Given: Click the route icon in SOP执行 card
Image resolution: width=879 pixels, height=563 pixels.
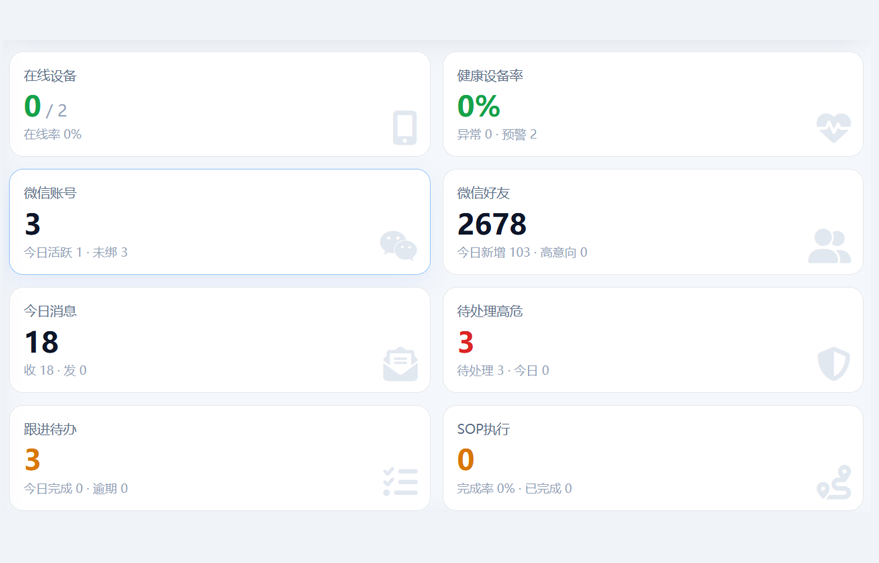Looking at the screenshot, I should [x=834, y=482].
